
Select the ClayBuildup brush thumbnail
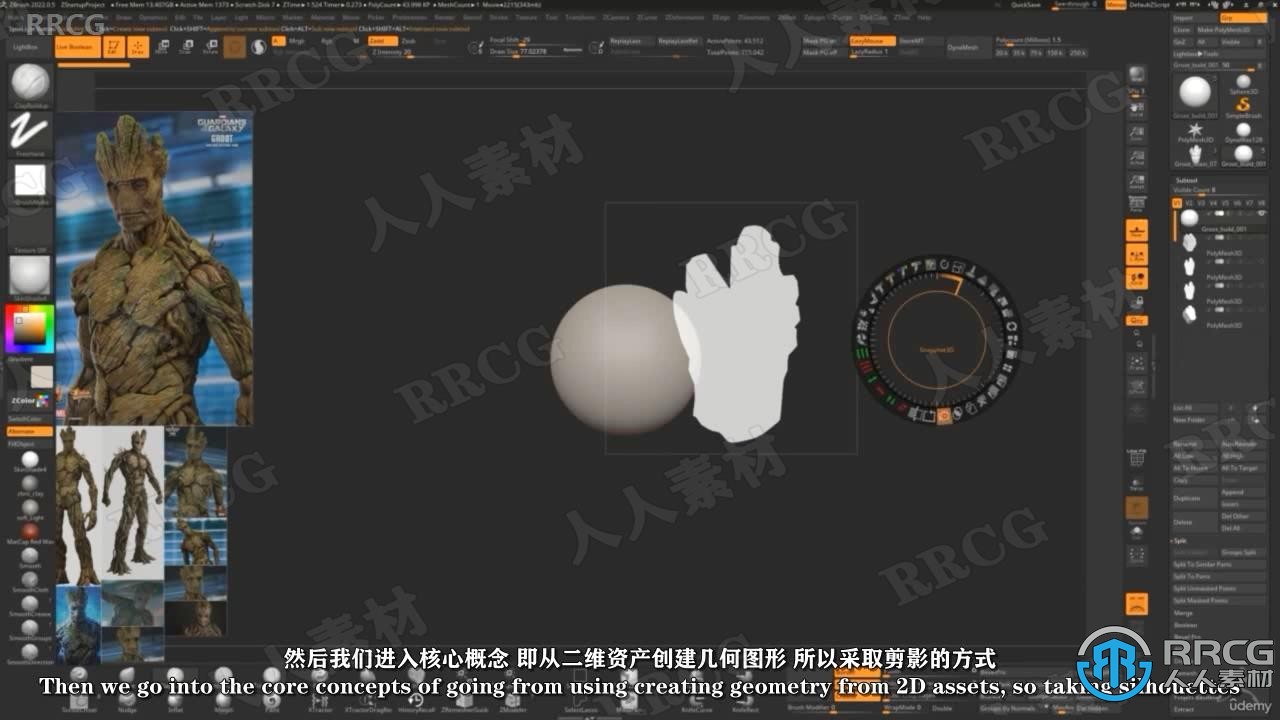30,84
